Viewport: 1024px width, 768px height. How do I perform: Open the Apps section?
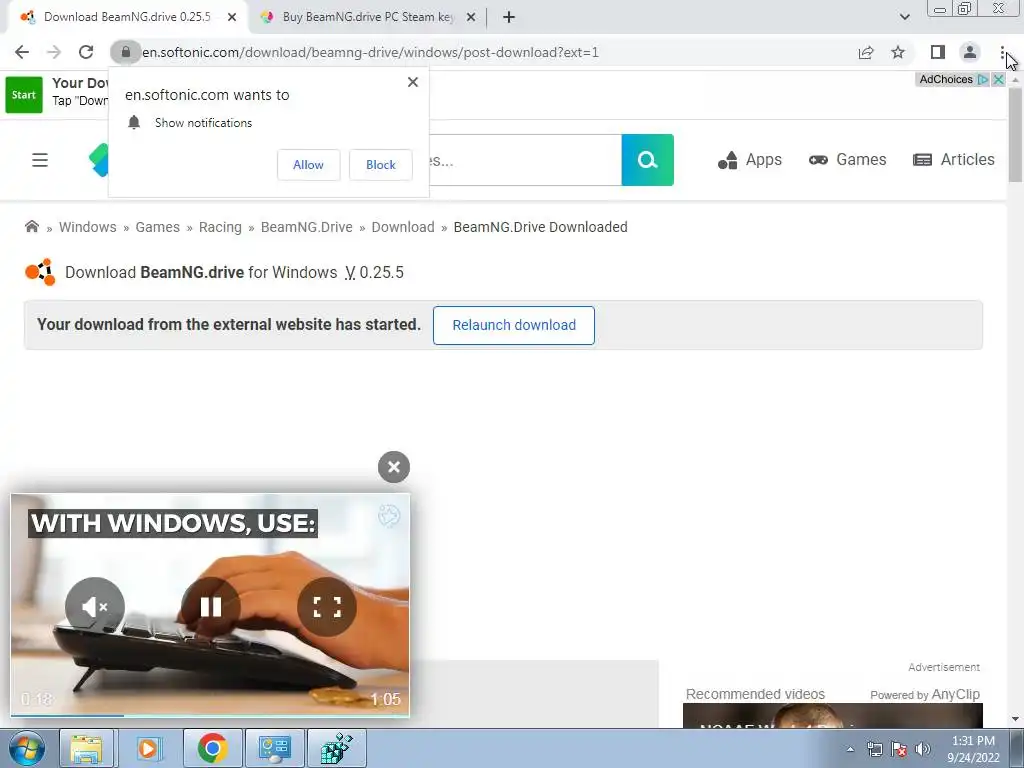pyautogui.click(x=750, y=160)
